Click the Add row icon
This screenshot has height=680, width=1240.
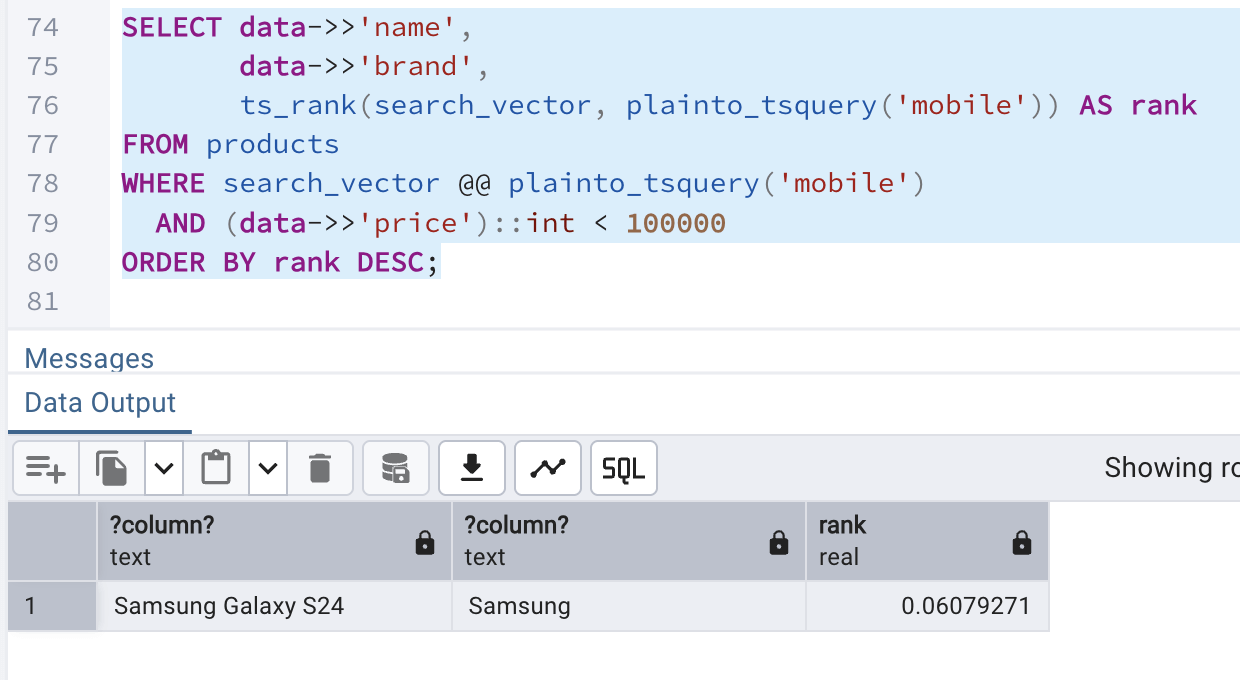(x=45, y=468)
